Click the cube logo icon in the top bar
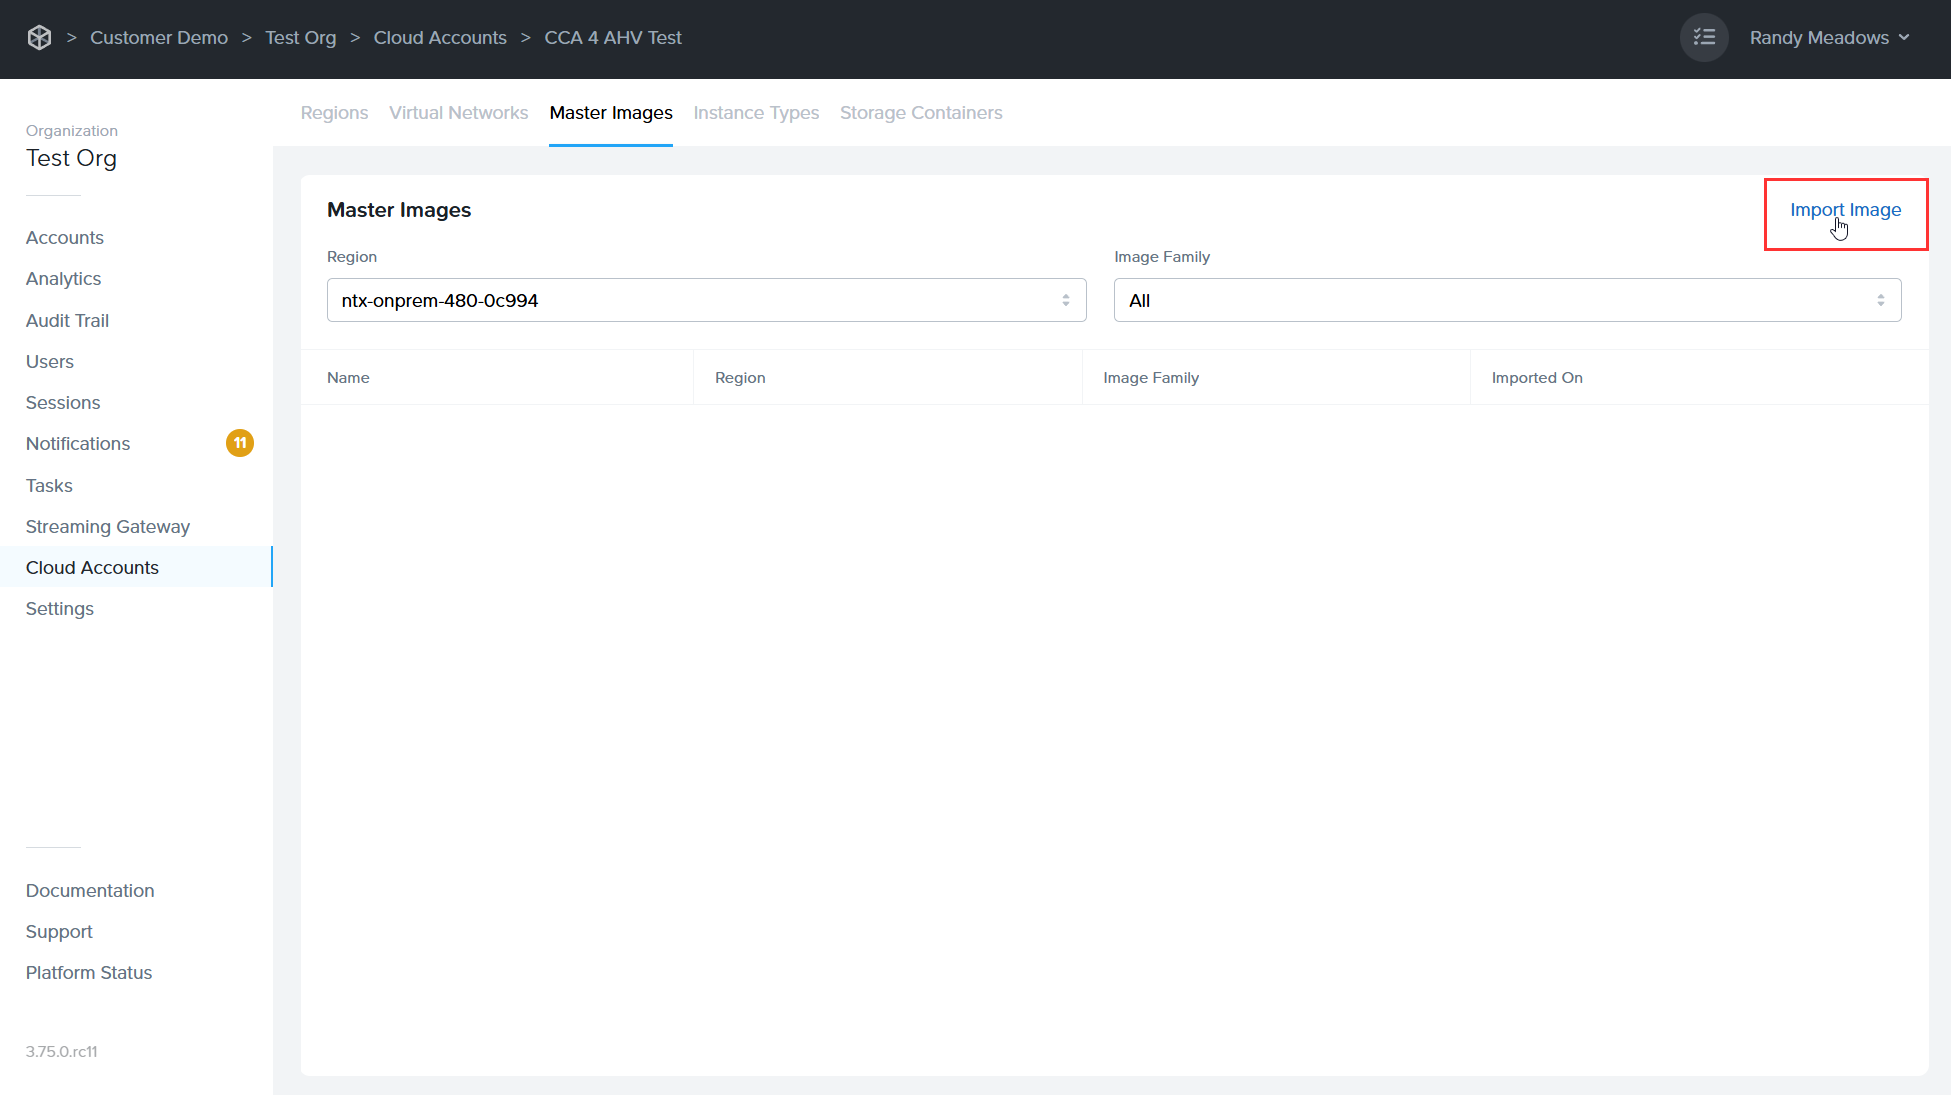Image resolution: width=1951 pixels, height=1095 pixels. 39,36
